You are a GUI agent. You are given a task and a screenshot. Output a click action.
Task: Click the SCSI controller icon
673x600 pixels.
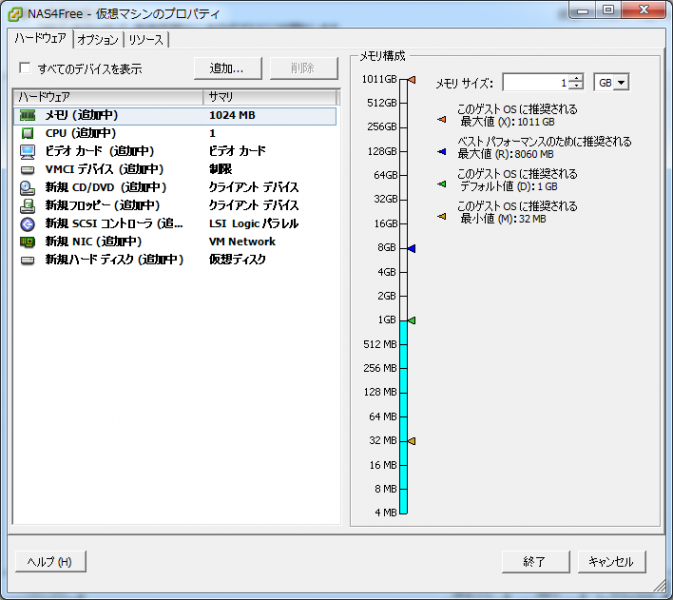click(27, 224)
